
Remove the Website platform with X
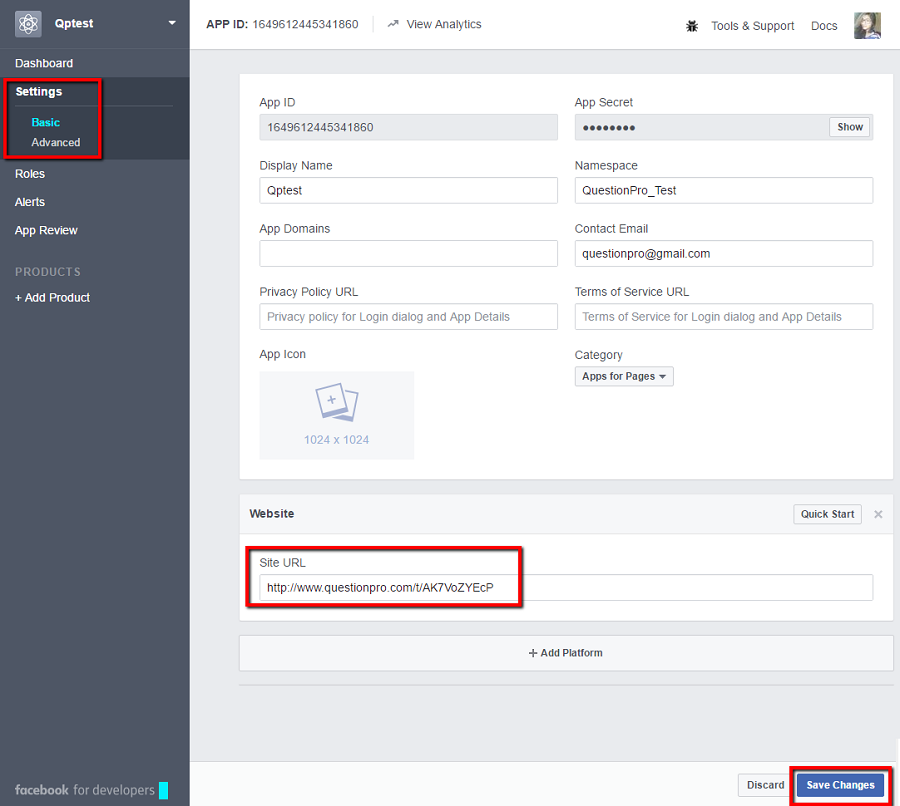pyautogui.click(x=878, y=514)
